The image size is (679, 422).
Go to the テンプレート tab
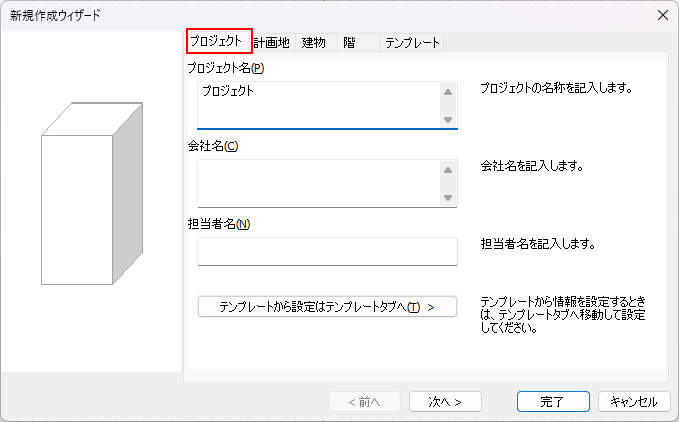[412, 42]
